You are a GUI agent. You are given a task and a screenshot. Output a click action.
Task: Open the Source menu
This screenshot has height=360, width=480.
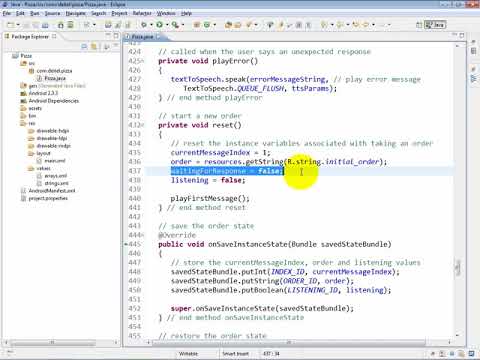[52, 13]
